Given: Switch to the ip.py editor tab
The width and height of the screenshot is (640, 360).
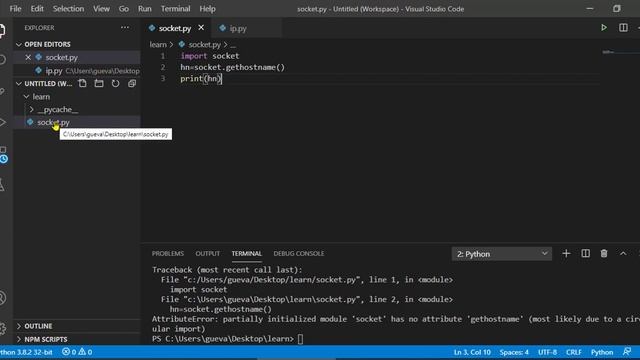Looking at the screenshot, I should tap(238, 28).
